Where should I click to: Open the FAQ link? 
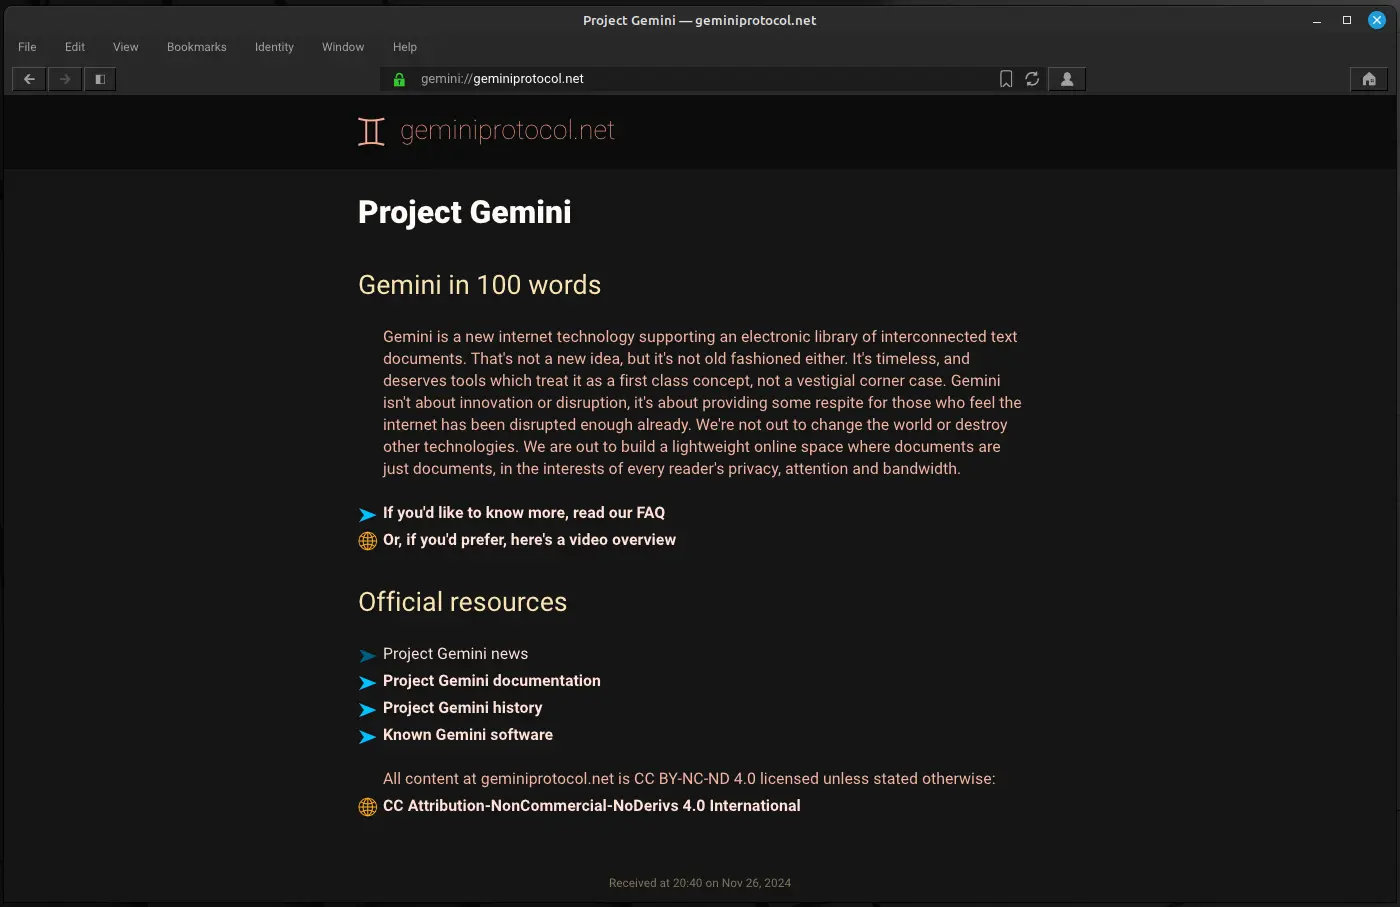[524, 512]
